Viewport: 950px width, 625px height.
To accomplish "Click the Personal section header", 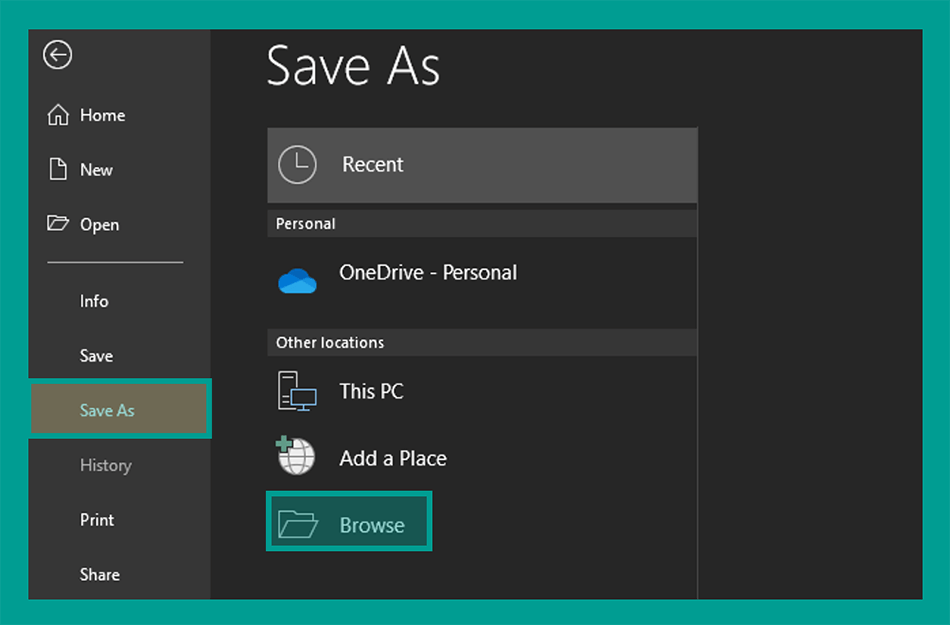I will pos(482,223).
